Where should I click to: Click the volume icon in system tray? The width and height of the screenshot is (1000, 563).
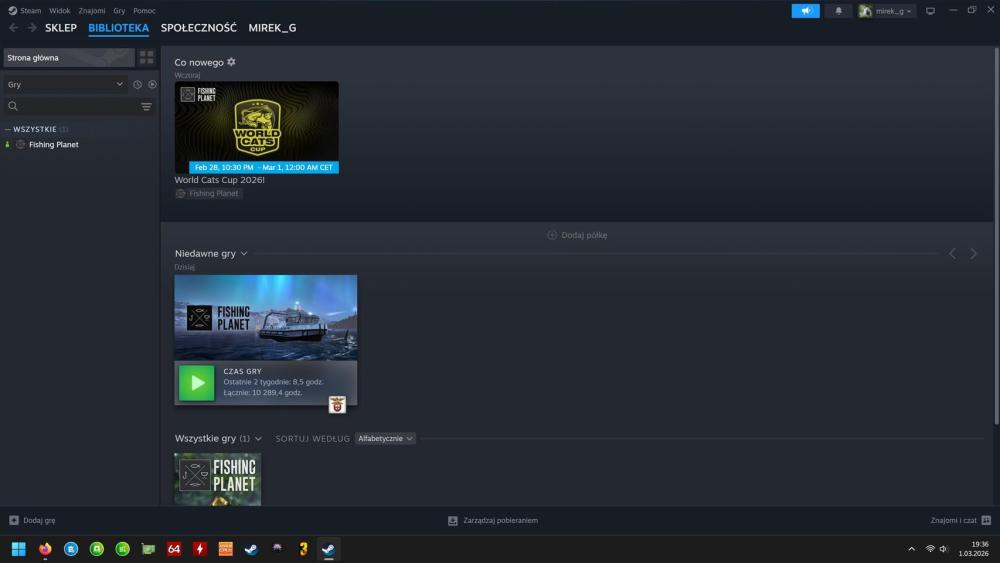(x=944, y=549)
